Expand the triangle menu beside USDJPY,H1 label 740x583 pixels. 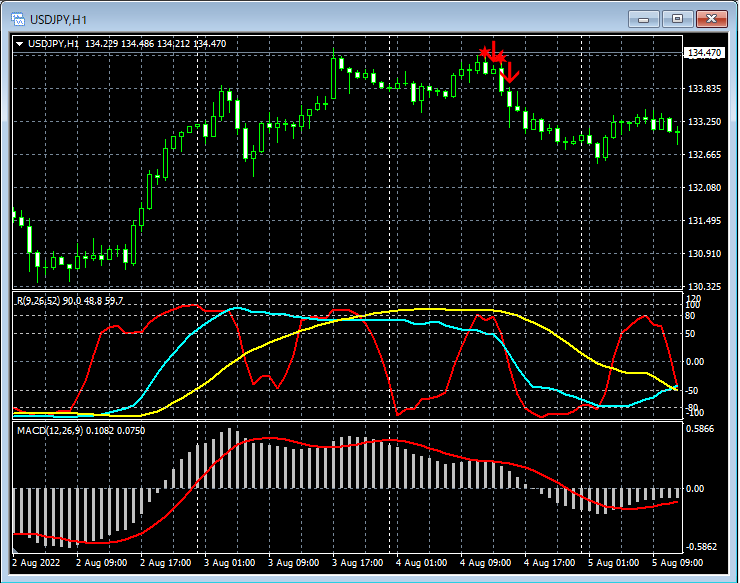tap(20, 43)
